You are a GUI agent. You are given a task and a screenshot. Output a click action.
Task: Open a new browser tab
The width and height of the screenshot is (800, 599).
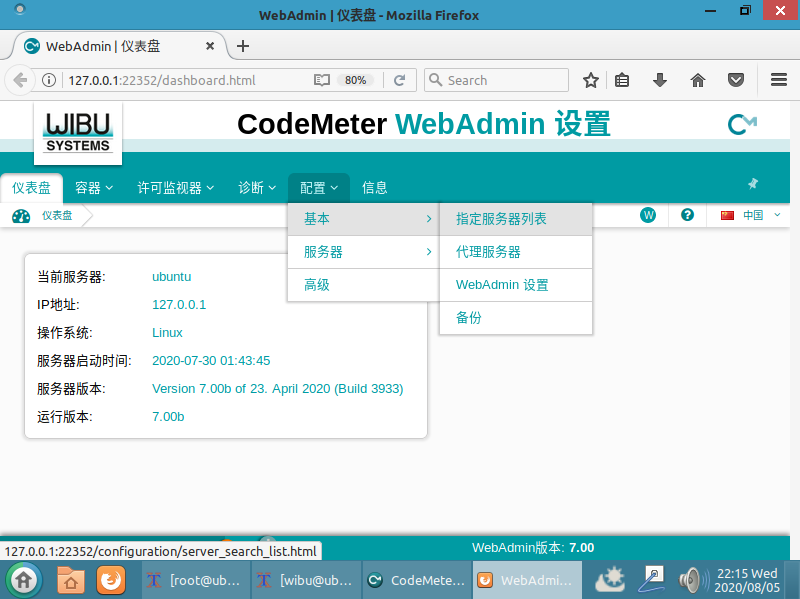click(x=243, y=46)
